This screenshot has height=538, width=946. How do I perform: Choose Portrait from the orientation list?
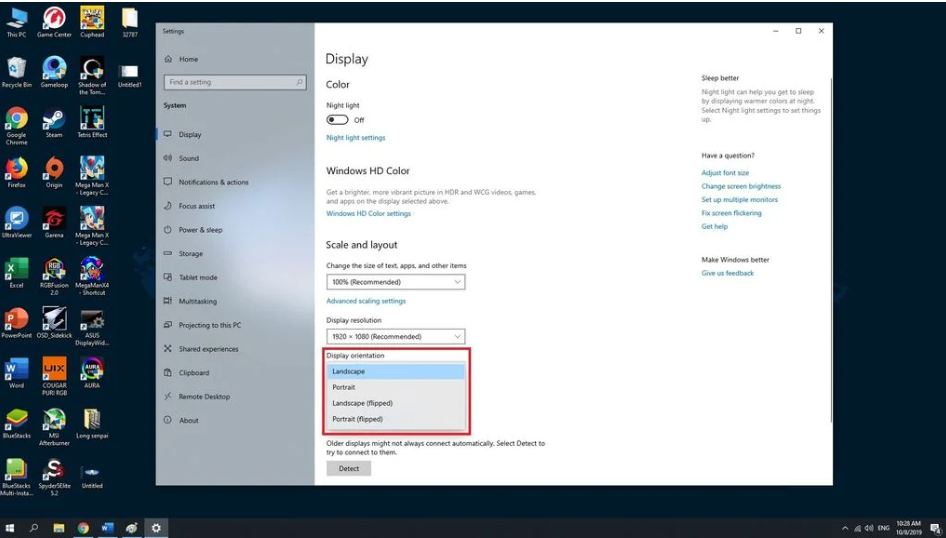(344, 387)
